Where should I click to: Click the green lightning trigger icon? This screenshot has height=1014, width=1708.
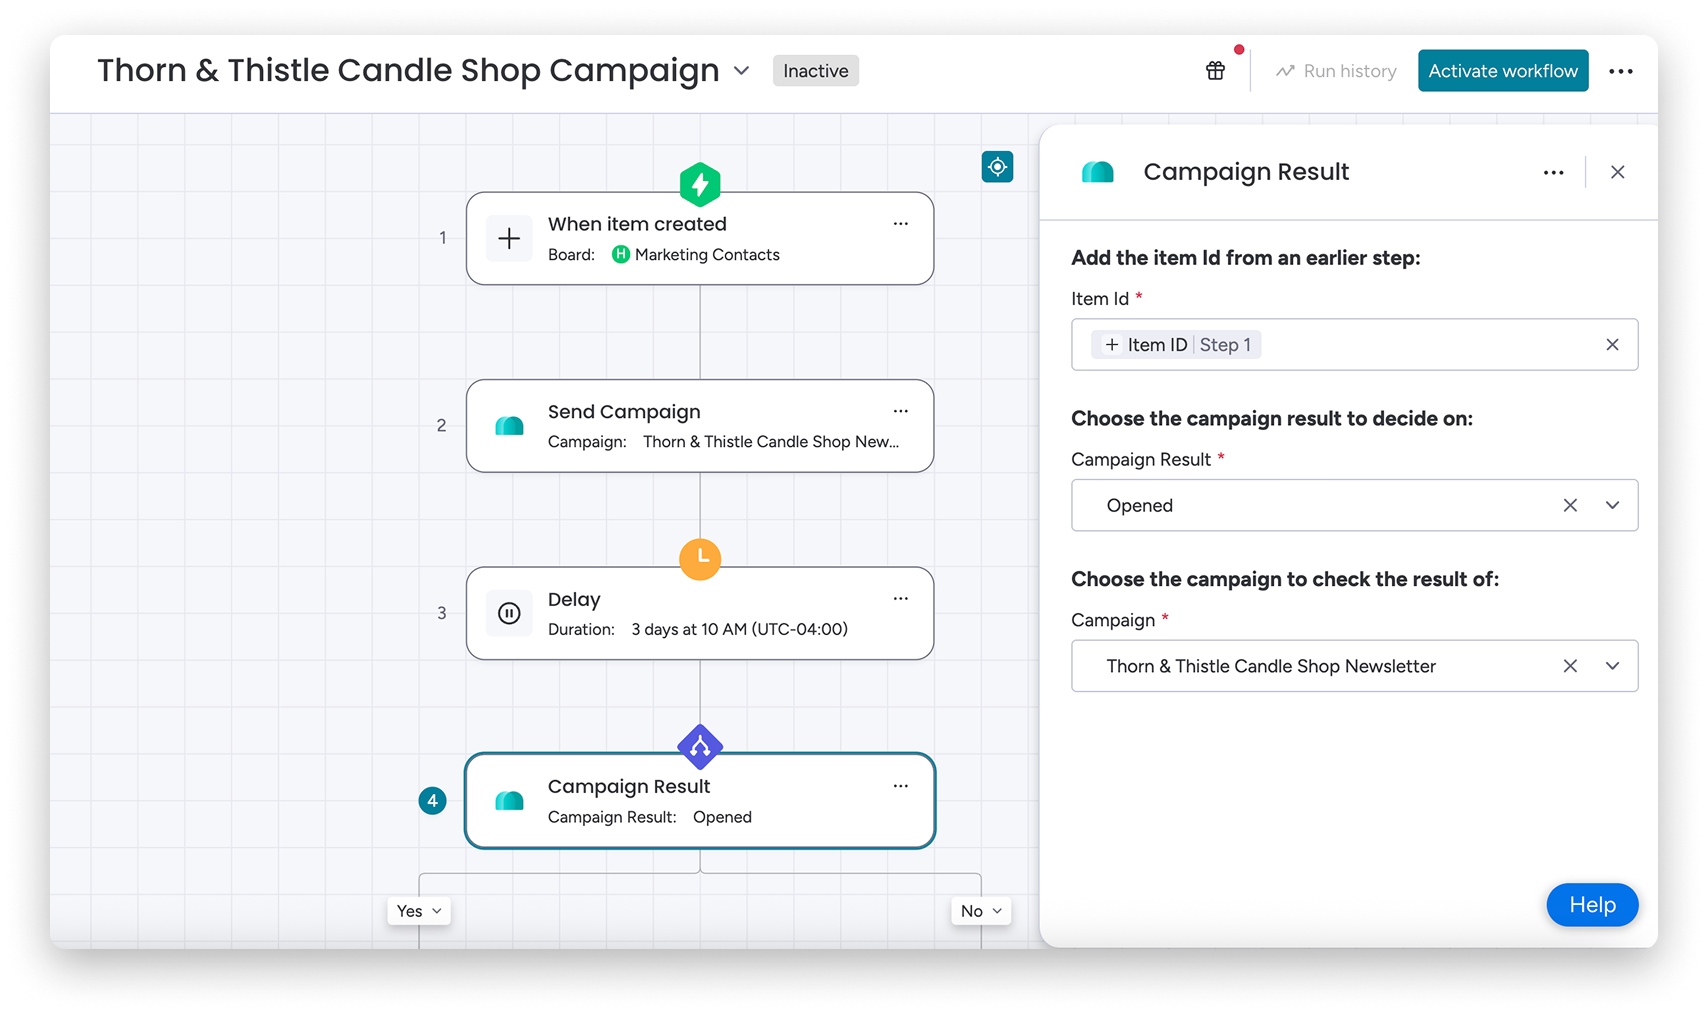point(700,185)
